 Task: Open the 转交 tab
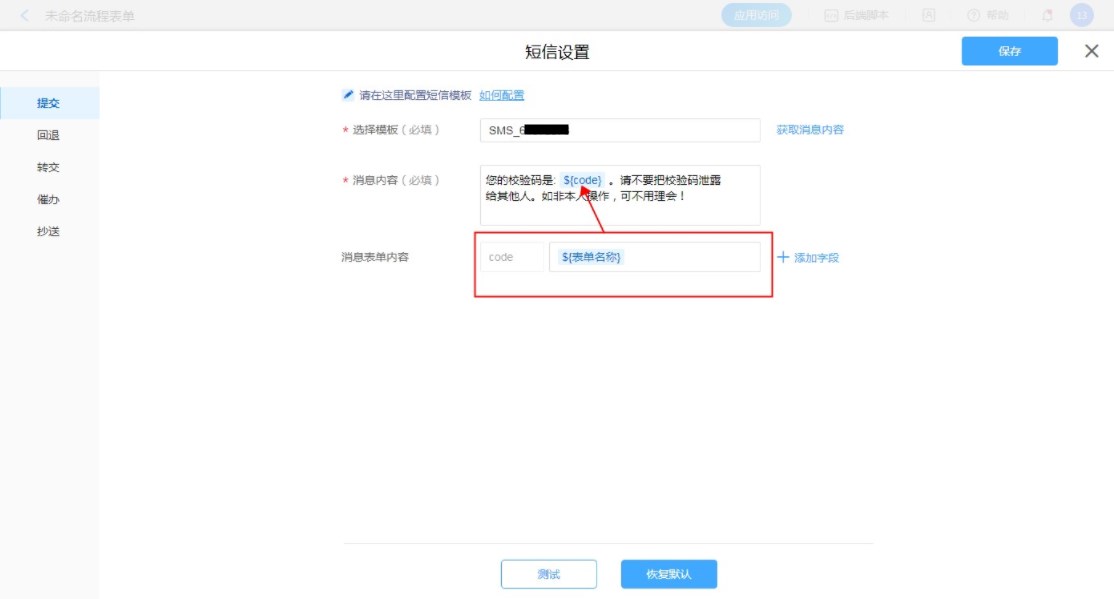click(x=48, y=167)
